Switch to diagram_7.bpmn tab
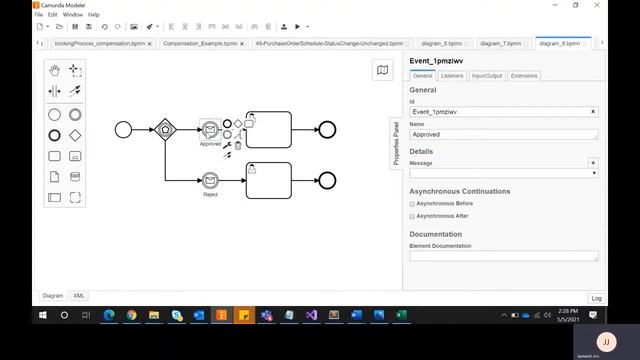Image resolution: width=640 pixels, height=360 pixels. pyautogui.click(x=501, y=44)
